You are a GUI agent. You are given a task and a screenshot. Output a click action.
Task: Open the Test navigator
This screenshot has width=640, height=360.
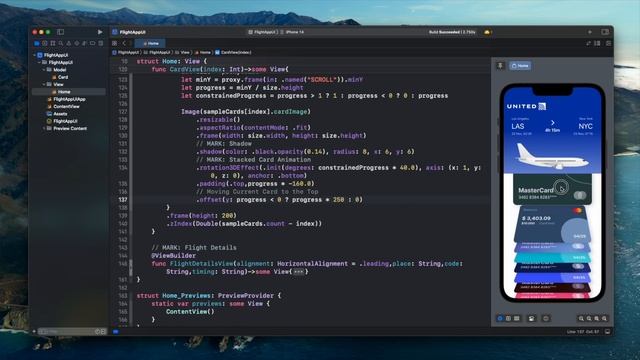(x=76, y=43)
